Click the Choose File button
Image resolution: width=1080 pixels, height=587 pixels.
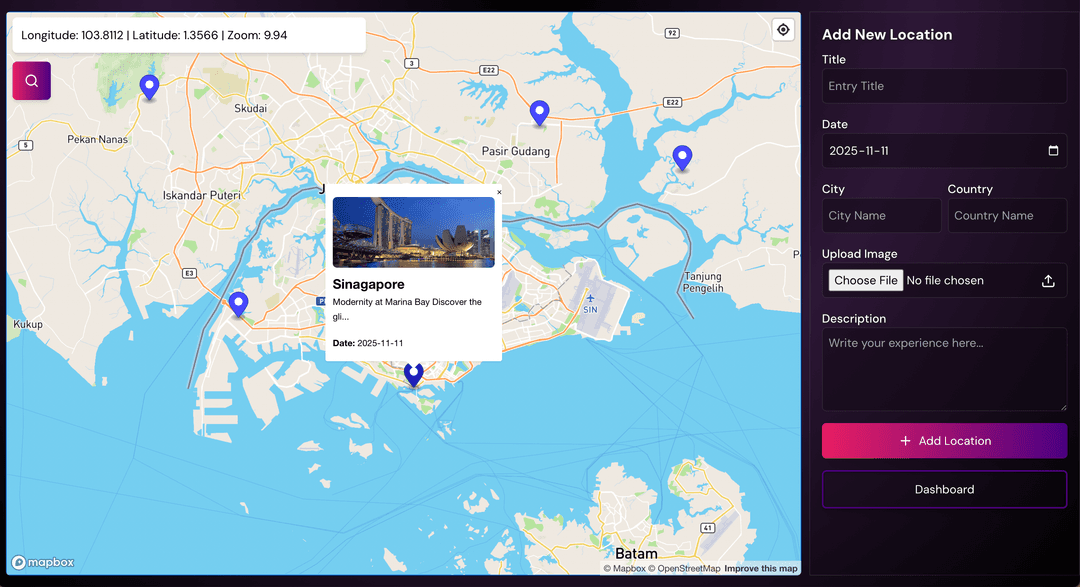pos(866,281)
